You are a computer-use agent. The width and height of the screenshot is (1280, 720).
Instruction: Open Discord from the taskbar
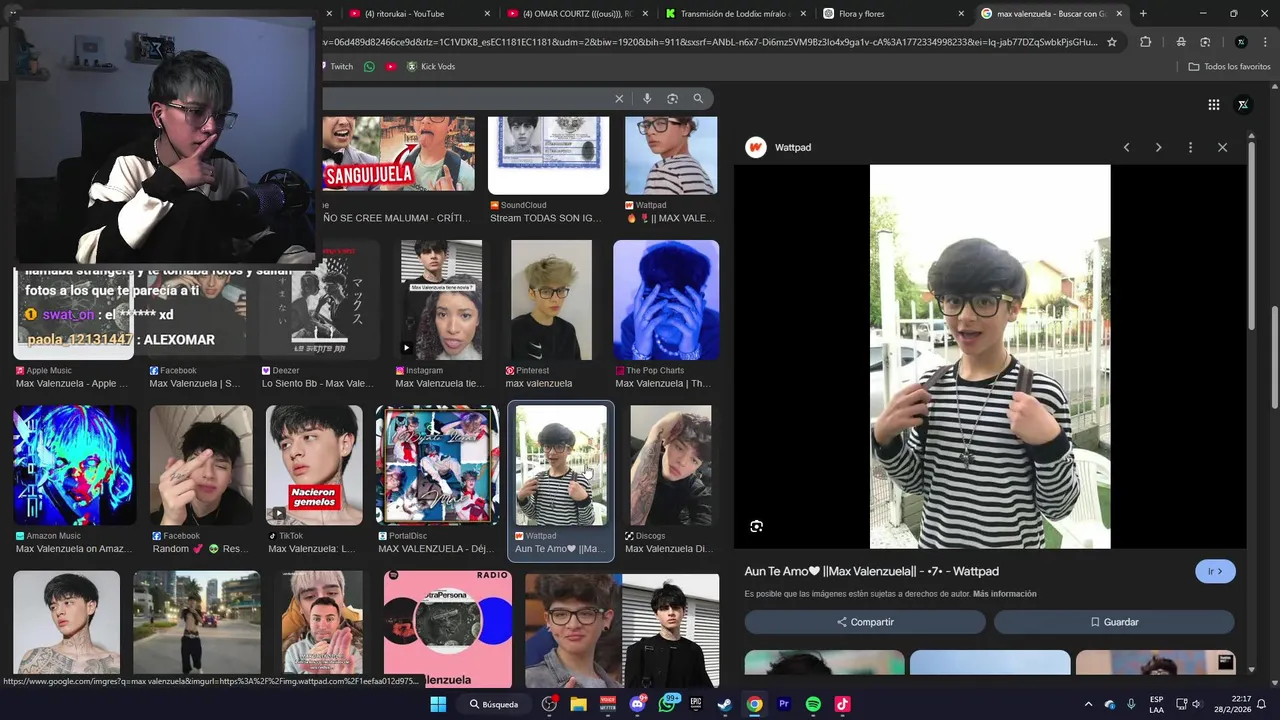[637, 704]
